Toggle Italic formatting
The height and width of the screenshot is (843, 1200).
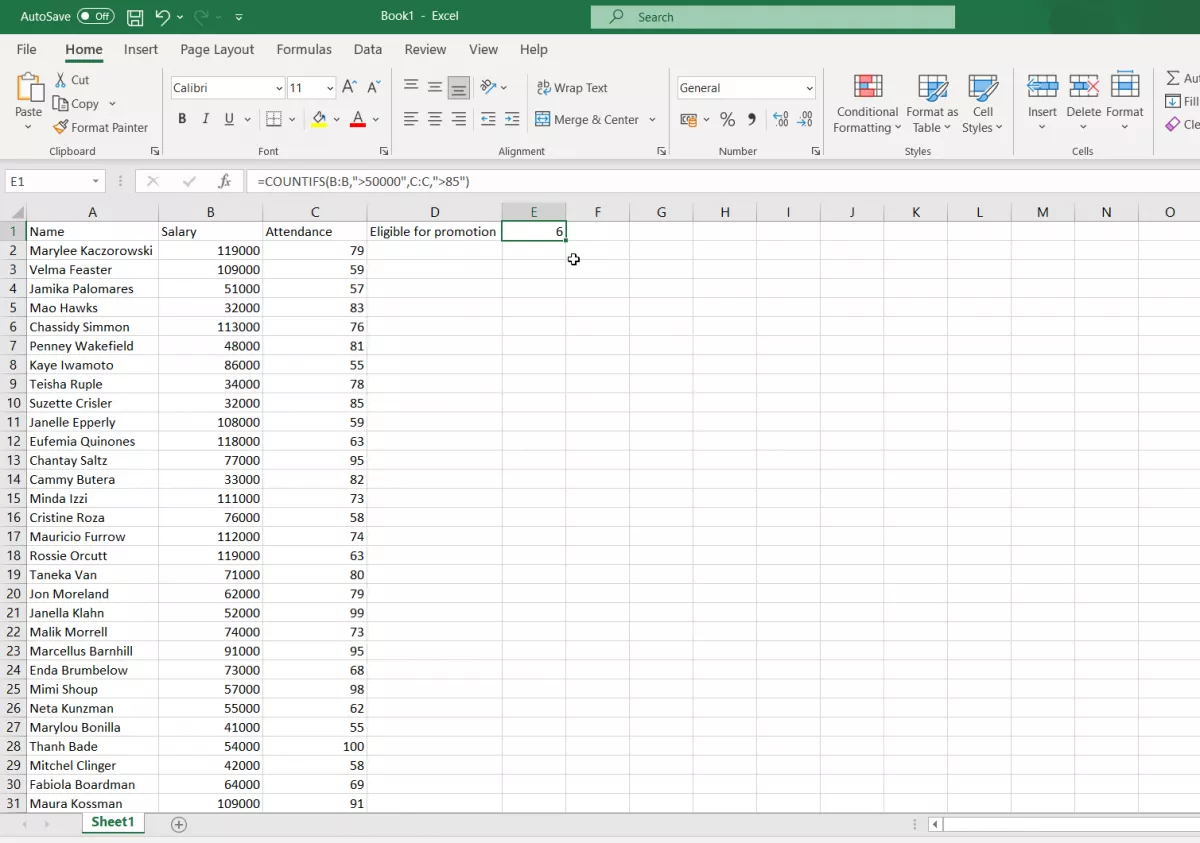point(206,119)
